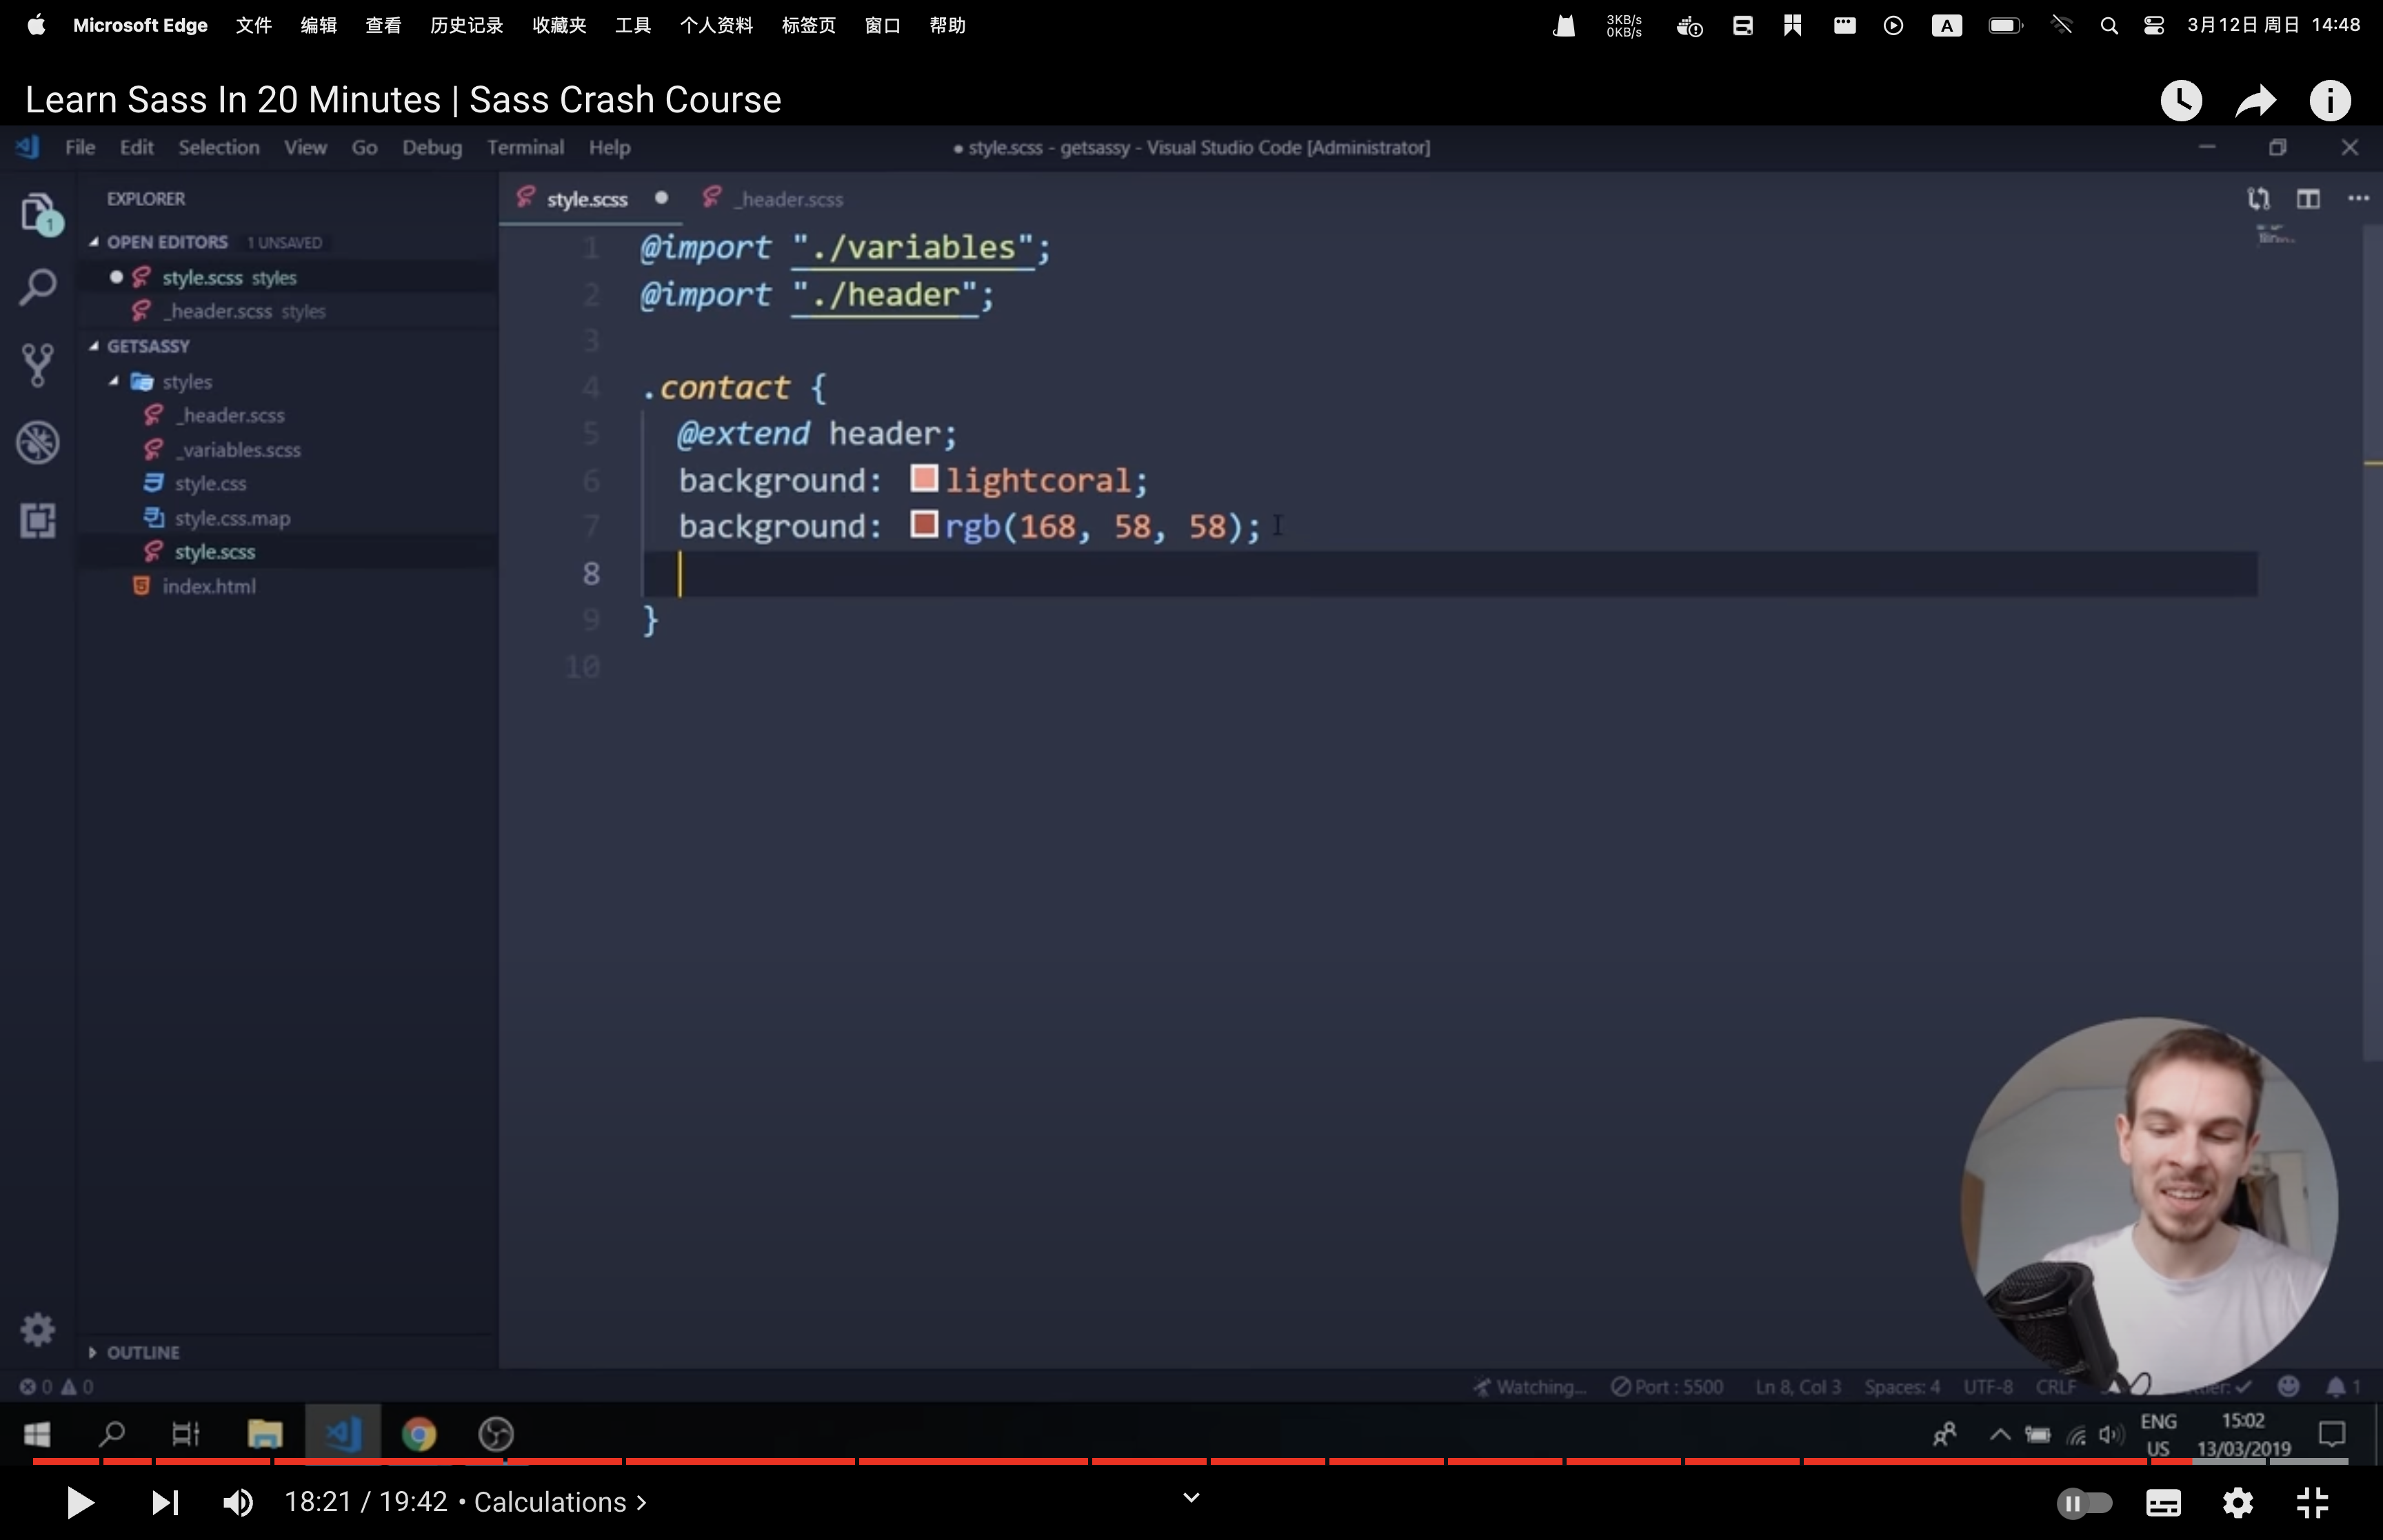The height and width of the screenshot is (1540, 2383).
Task: Play the video
Action: point(80,1502)
